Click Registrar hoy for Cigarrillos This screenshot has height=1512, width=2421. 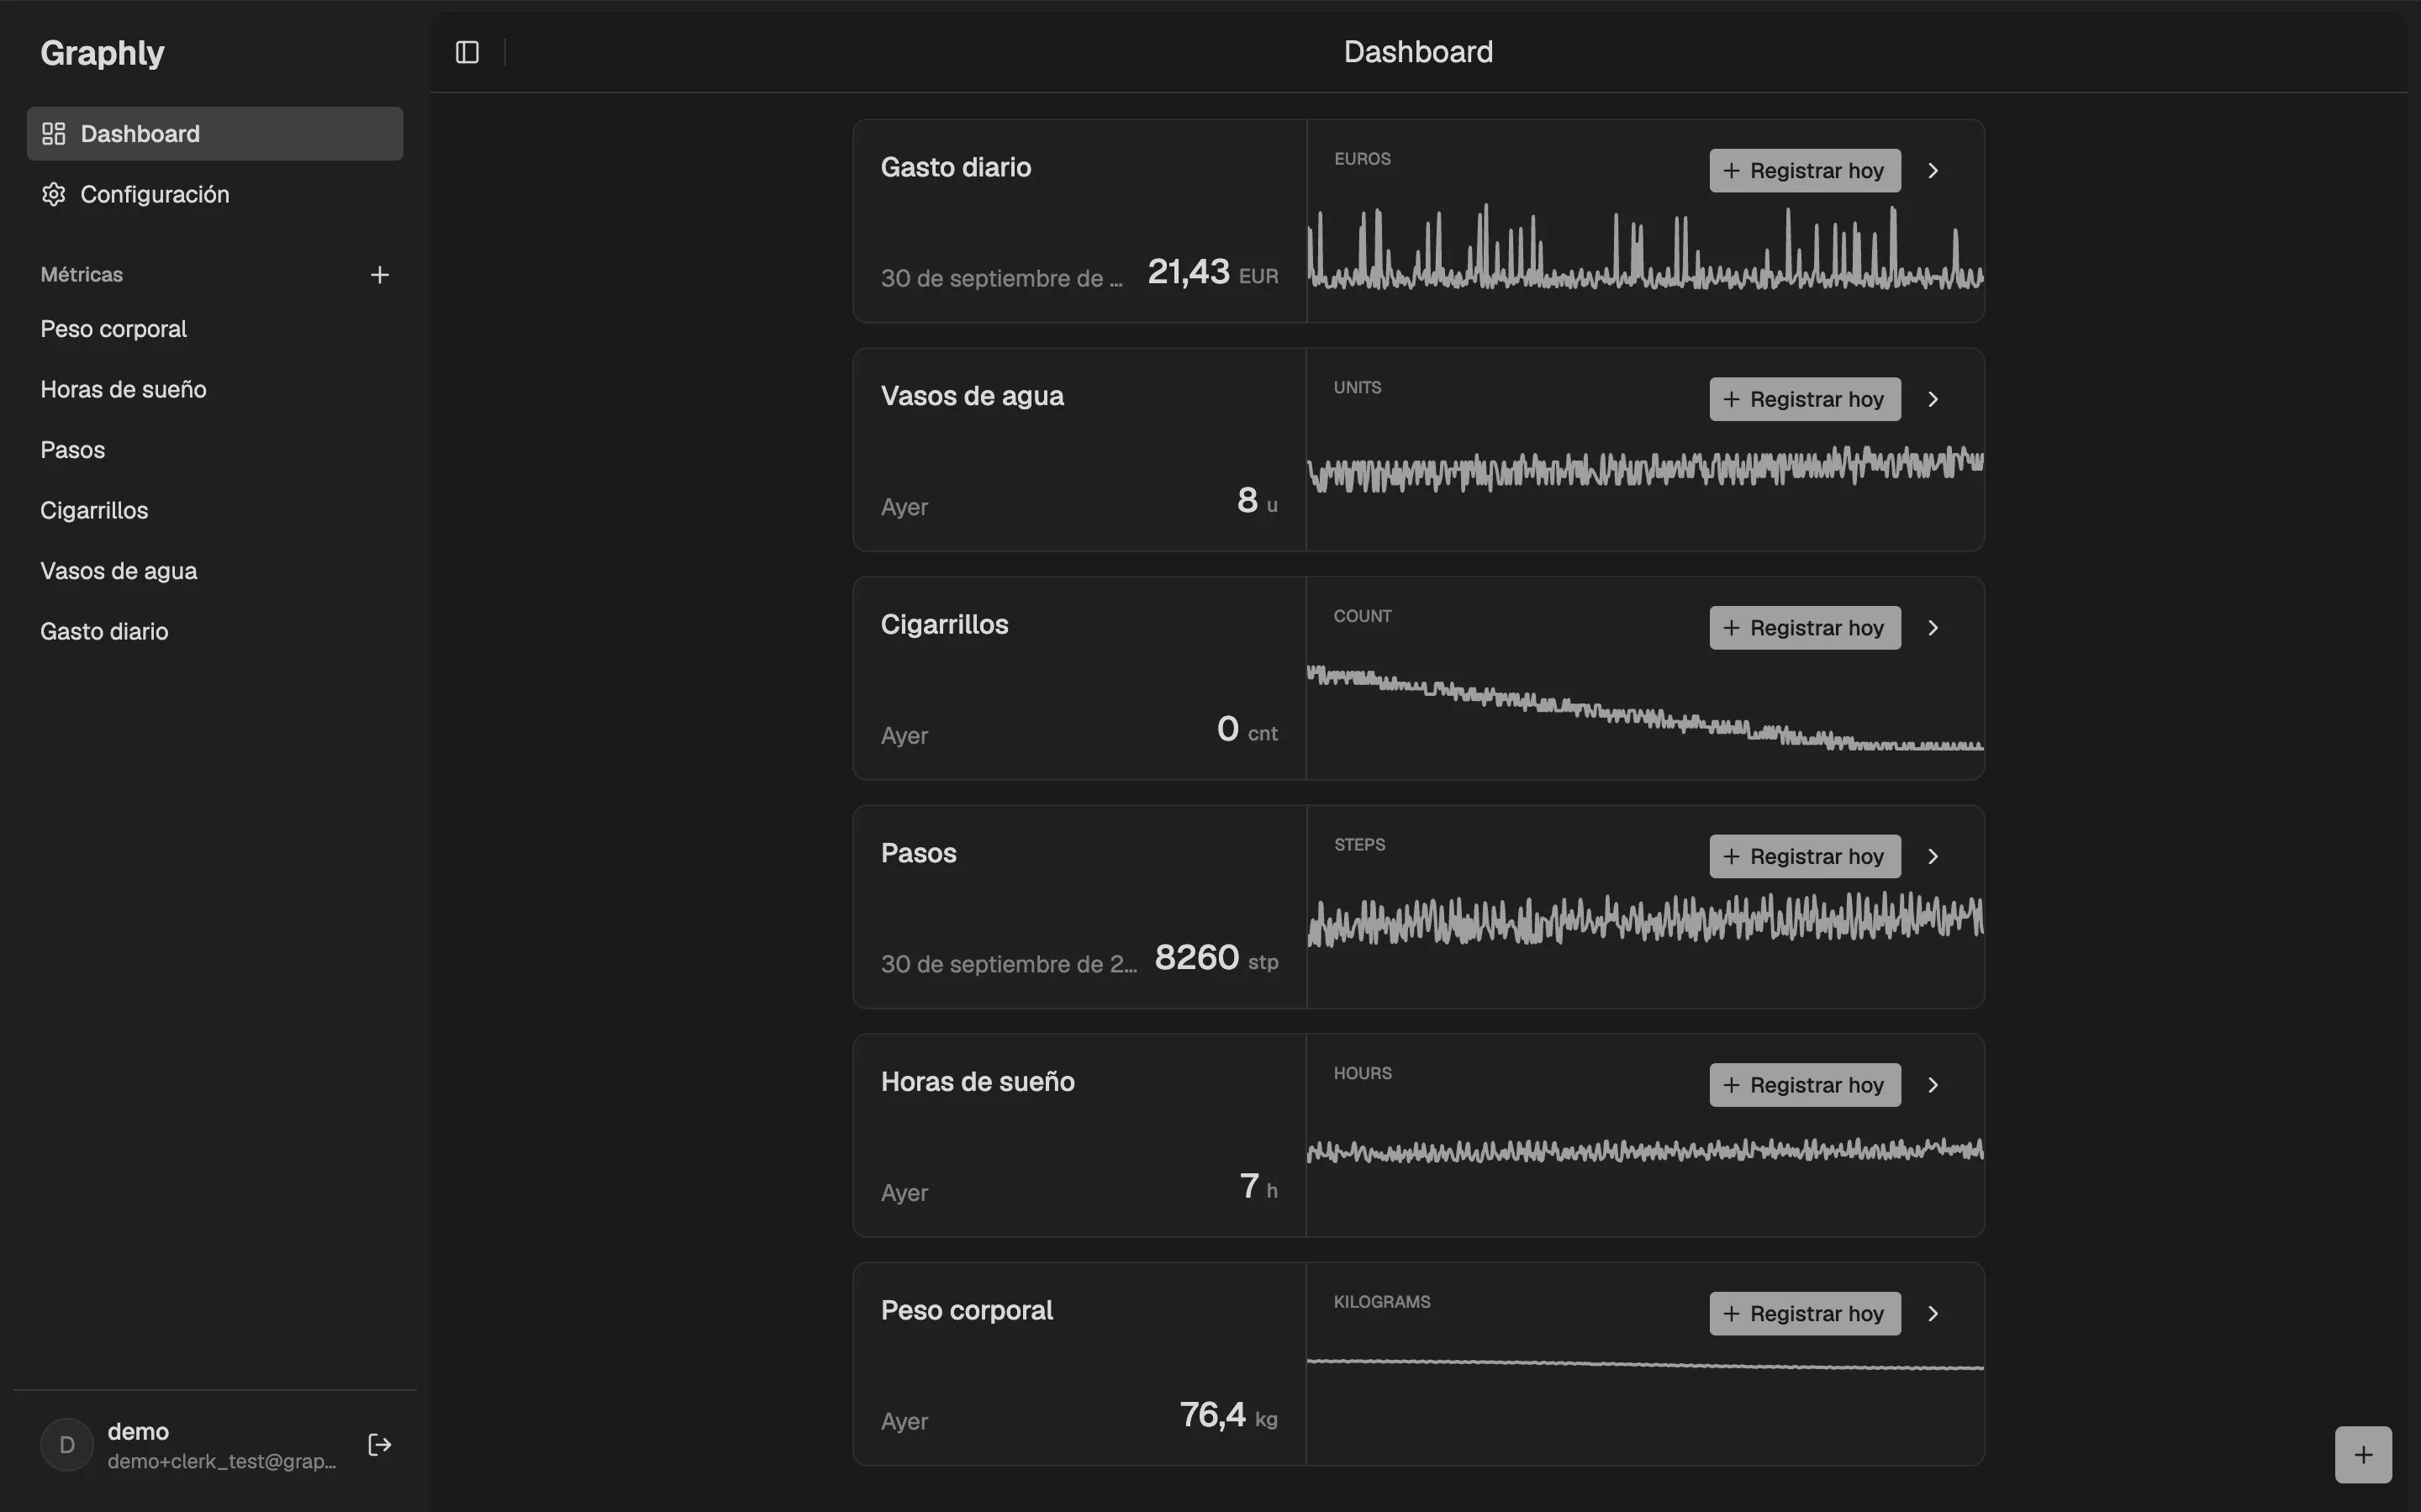click(1805, 628)
